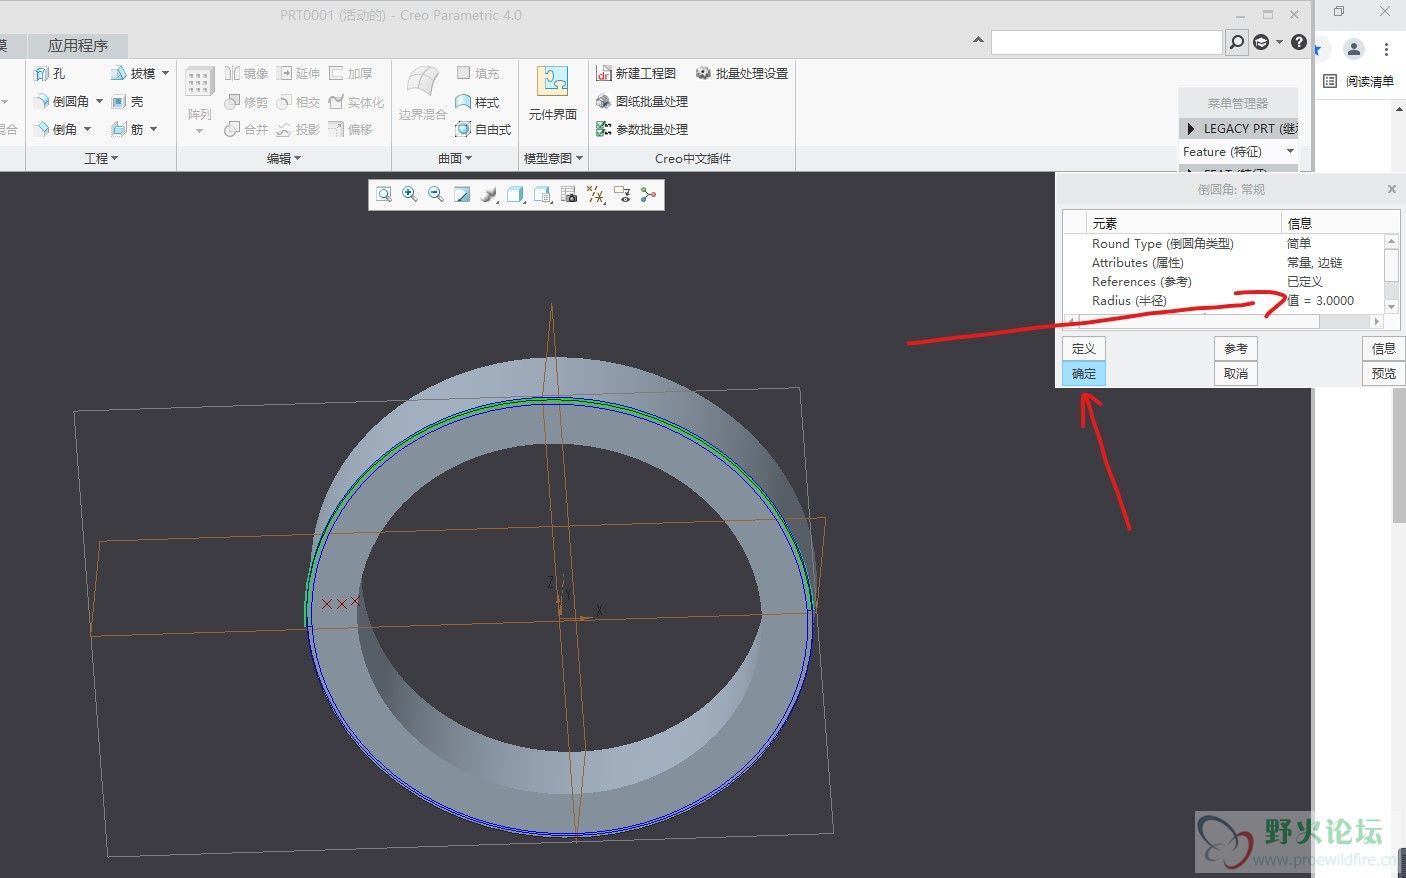Collapse the Feature (特征) menu section

(1290, 151)
